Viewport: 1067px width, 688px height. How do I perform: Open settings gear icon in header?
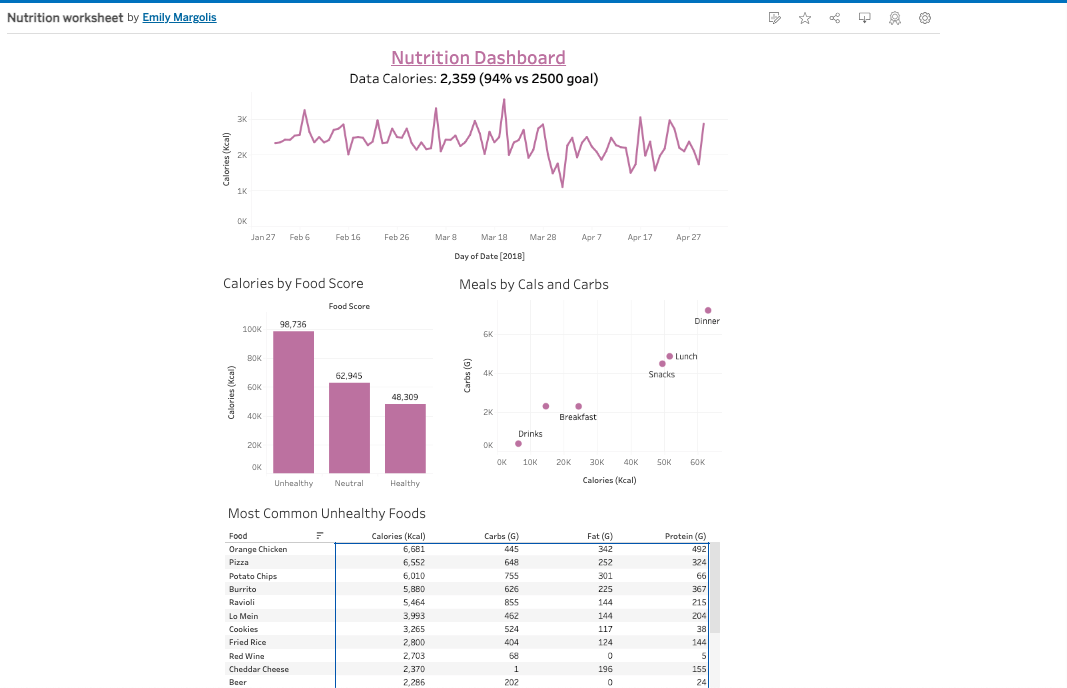click(925, 18)
